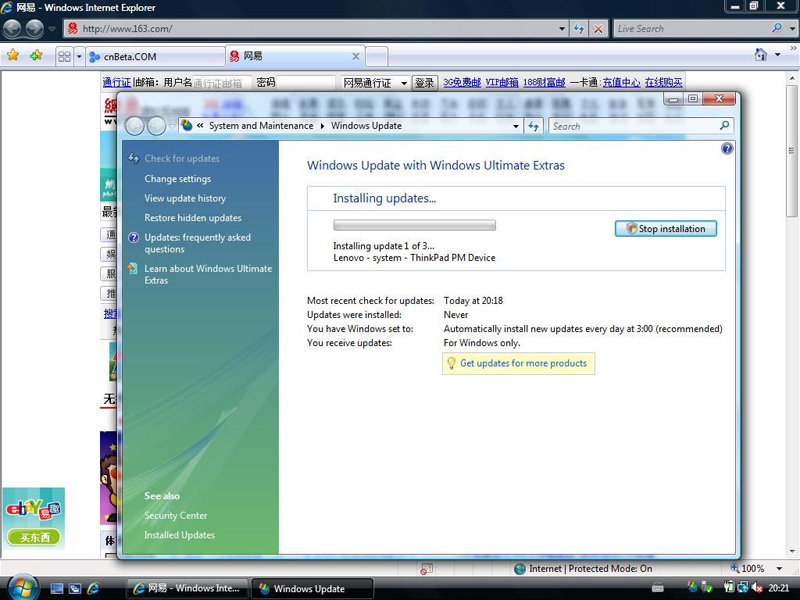Expand Windows Update address bar dropdown

click(516, 126)
